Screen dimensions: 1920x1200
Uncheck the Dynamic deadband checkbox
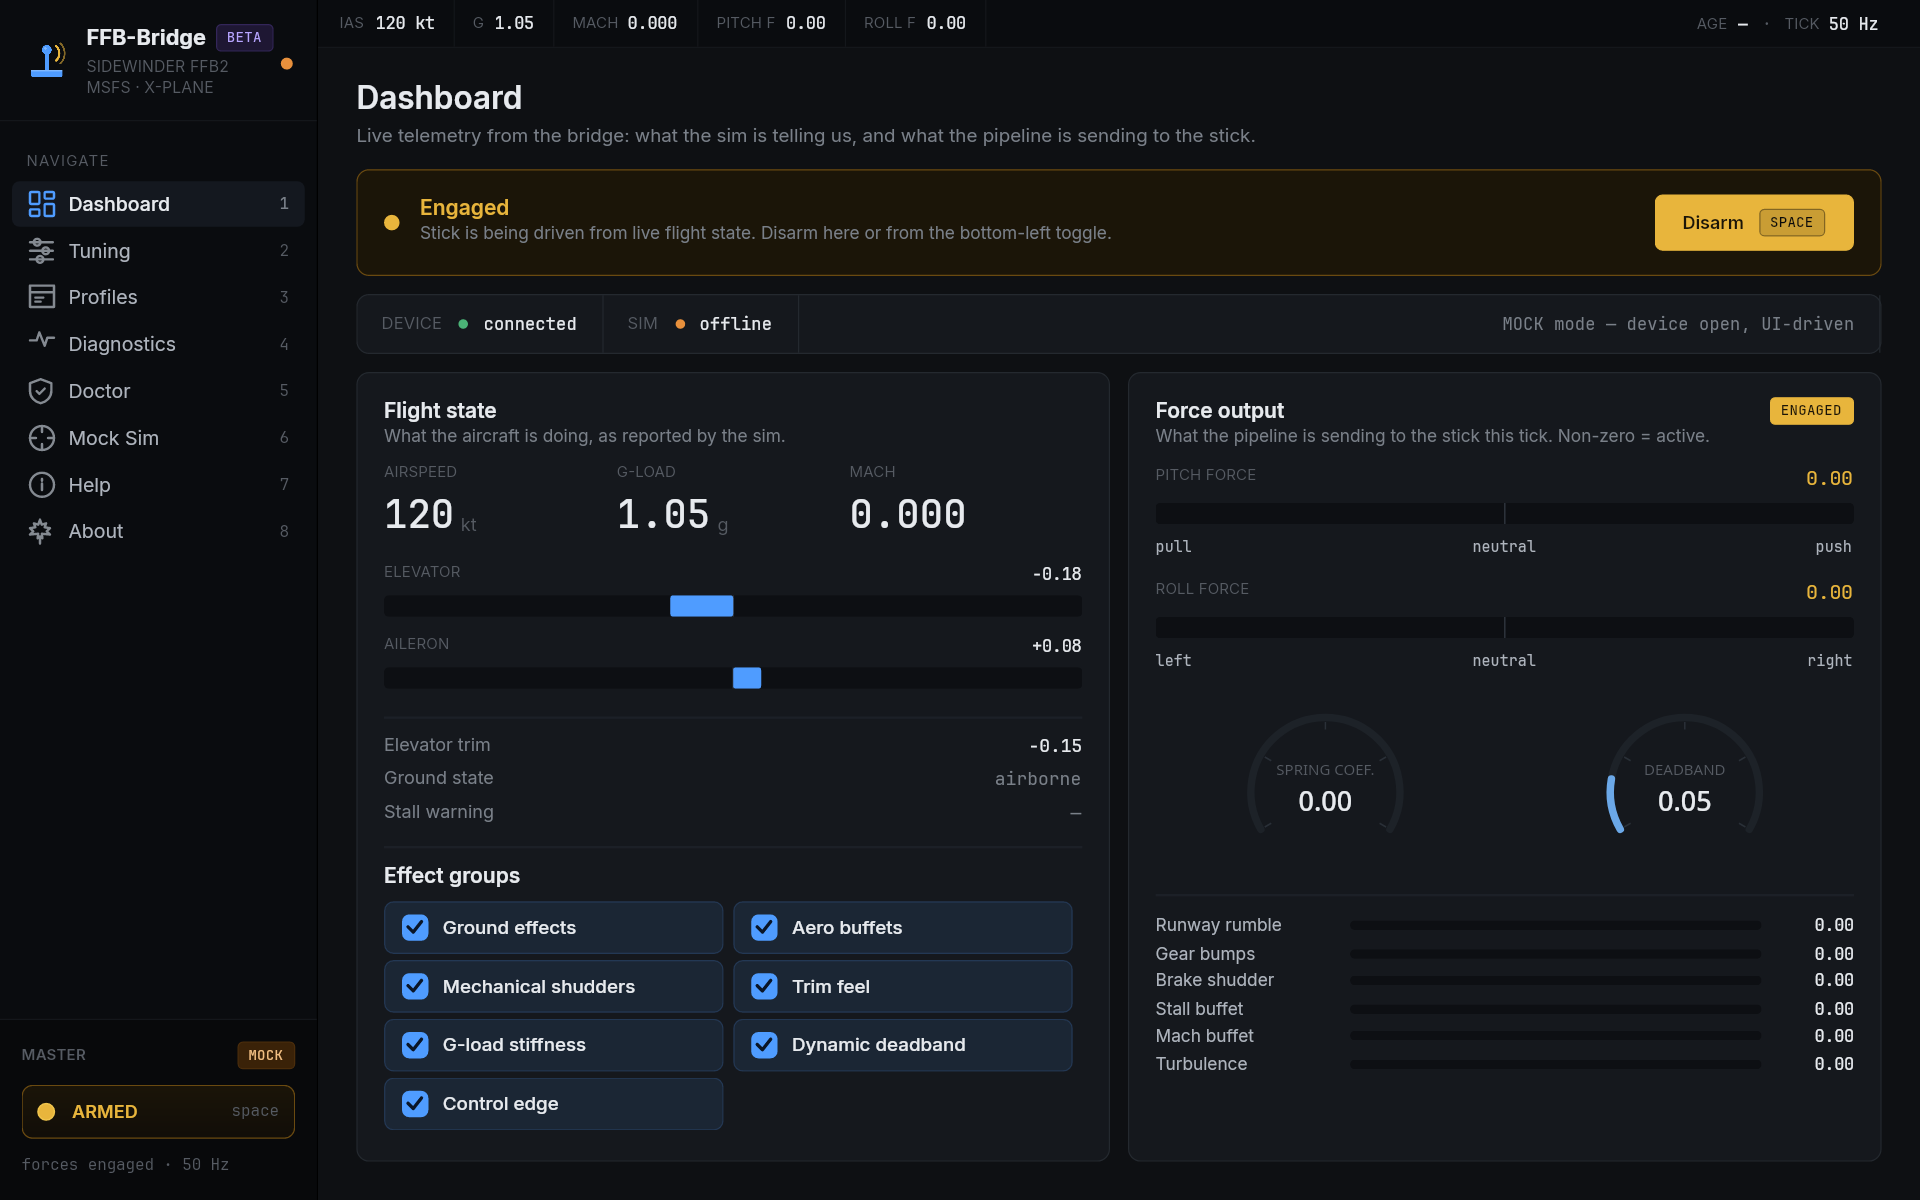pyautogui.click(x=765, y=1045)
